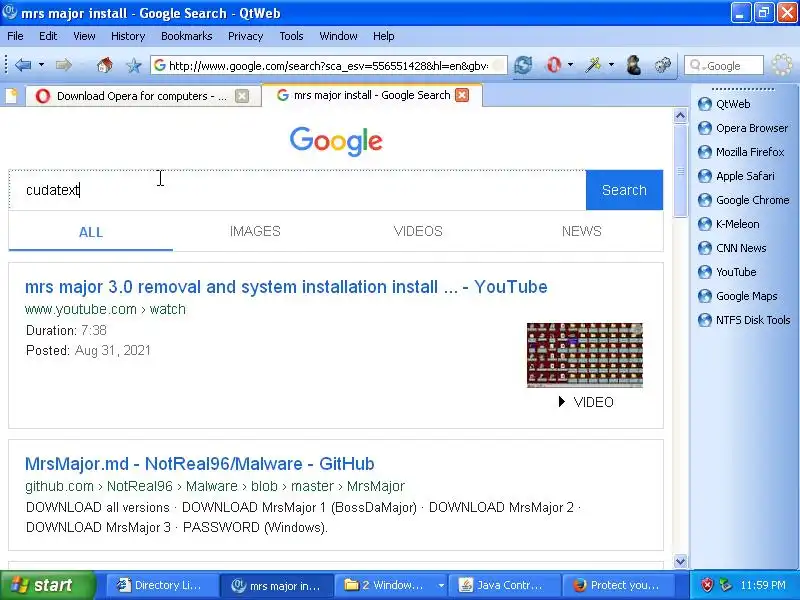Click the mrs major video thumbnail
Image resolution: width=800 pixels, height=600 pixels.
585,355
